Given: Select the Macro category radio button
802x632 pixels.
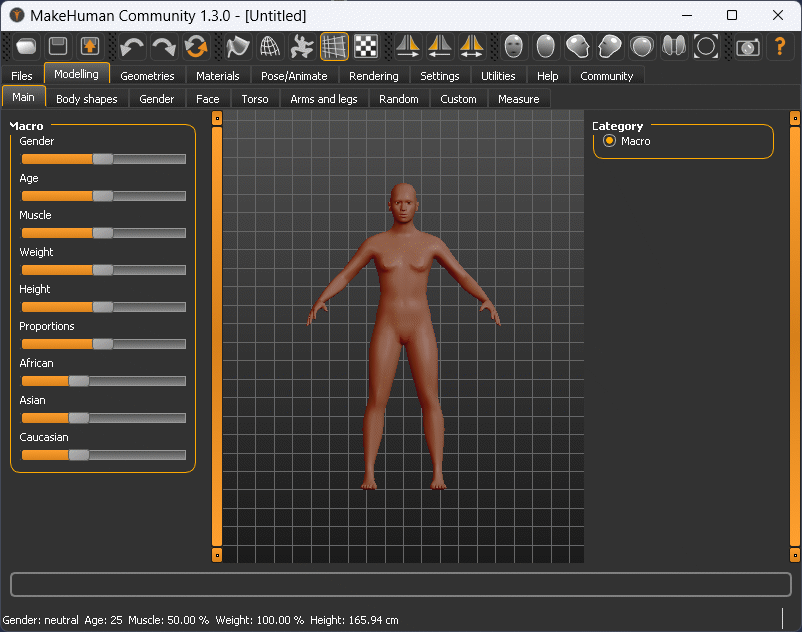Looking at the screenshot, I should [x=609, y=141].
